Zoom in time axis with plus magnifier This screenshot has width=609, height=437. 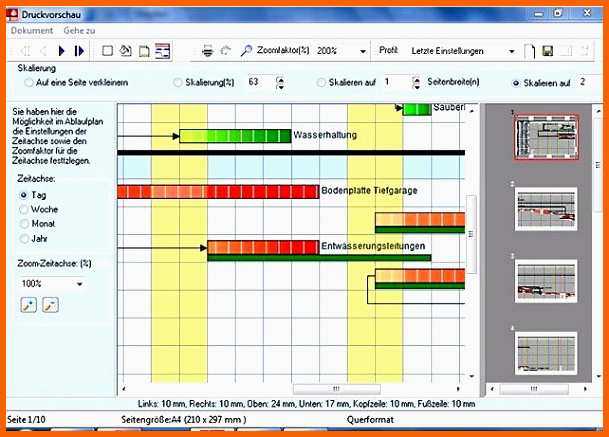pyautogui.click(x=28, y=305)
